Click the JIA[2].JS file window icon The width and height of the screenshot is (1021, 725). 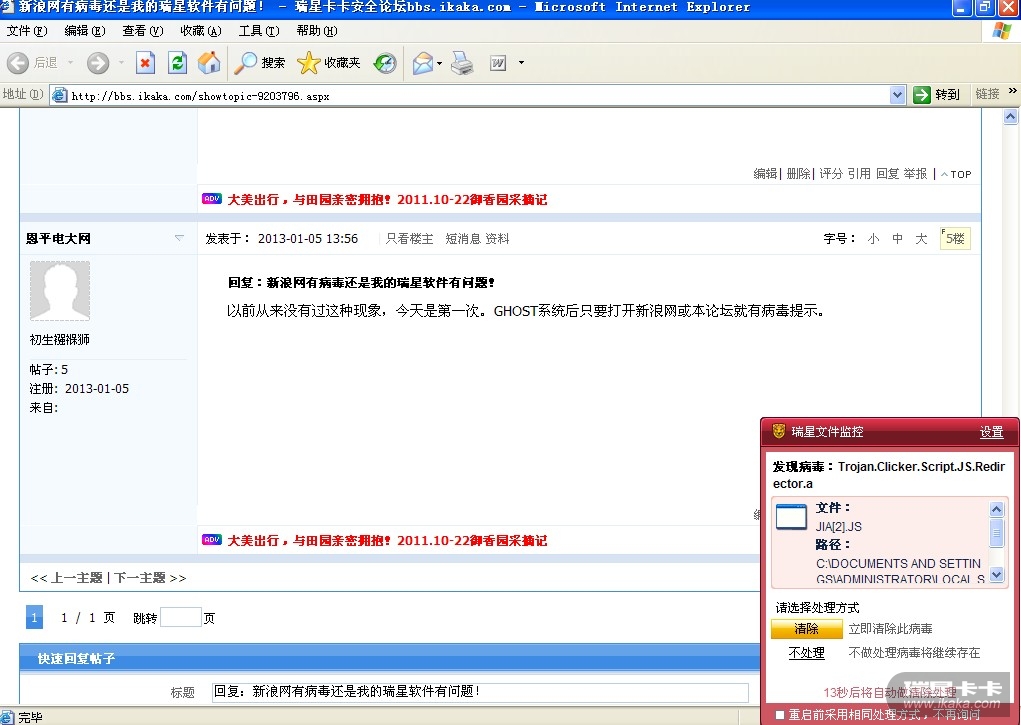(791, 518)
